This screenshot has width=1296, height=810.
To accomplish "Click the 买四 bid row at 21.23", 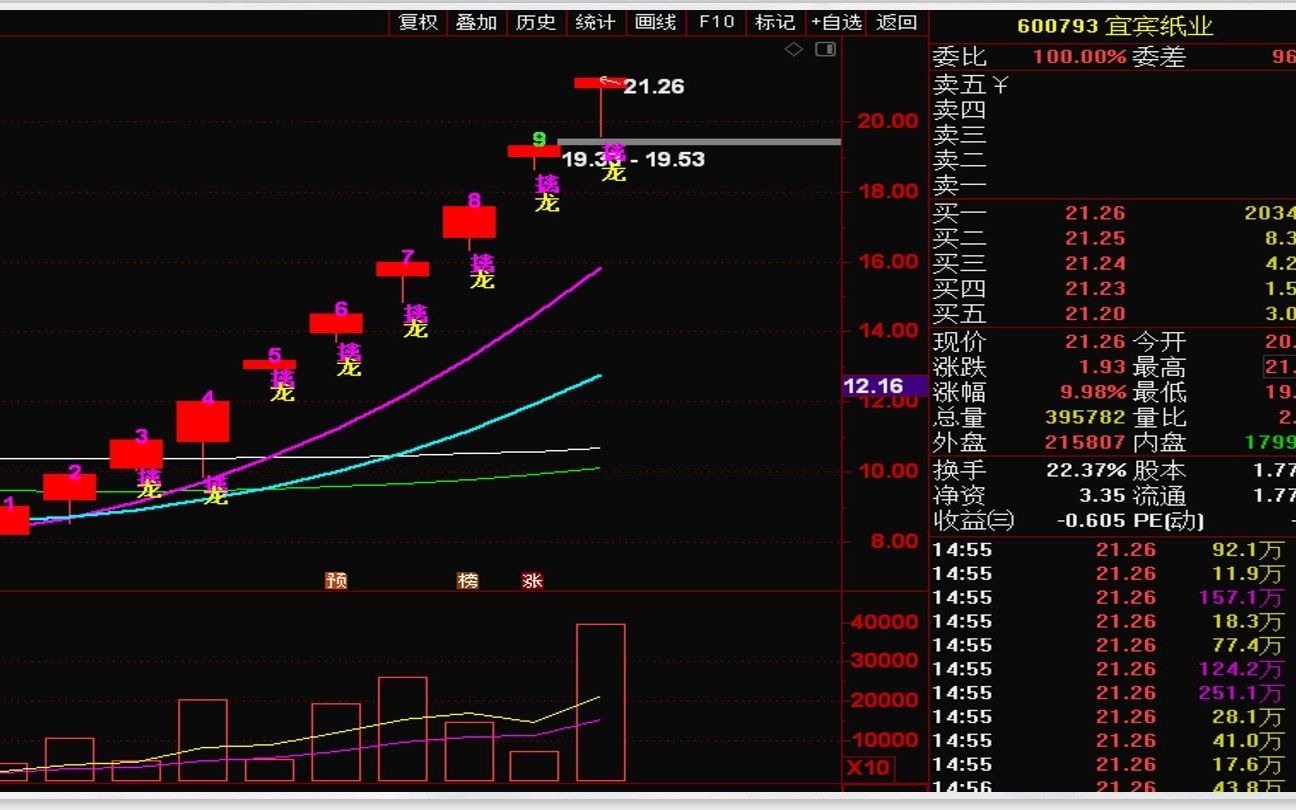I will click(1113, 289).
